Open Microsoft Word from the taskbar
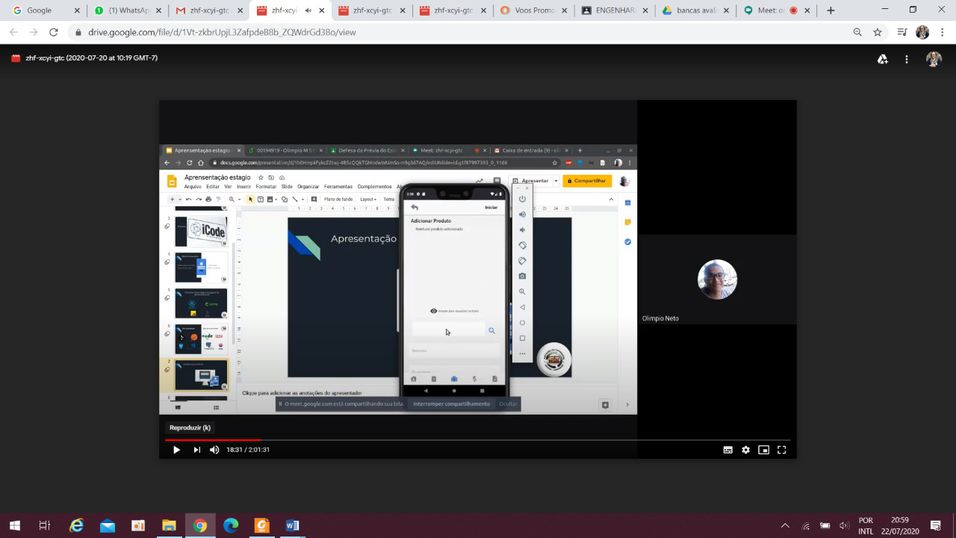 [x=292, y=526]
